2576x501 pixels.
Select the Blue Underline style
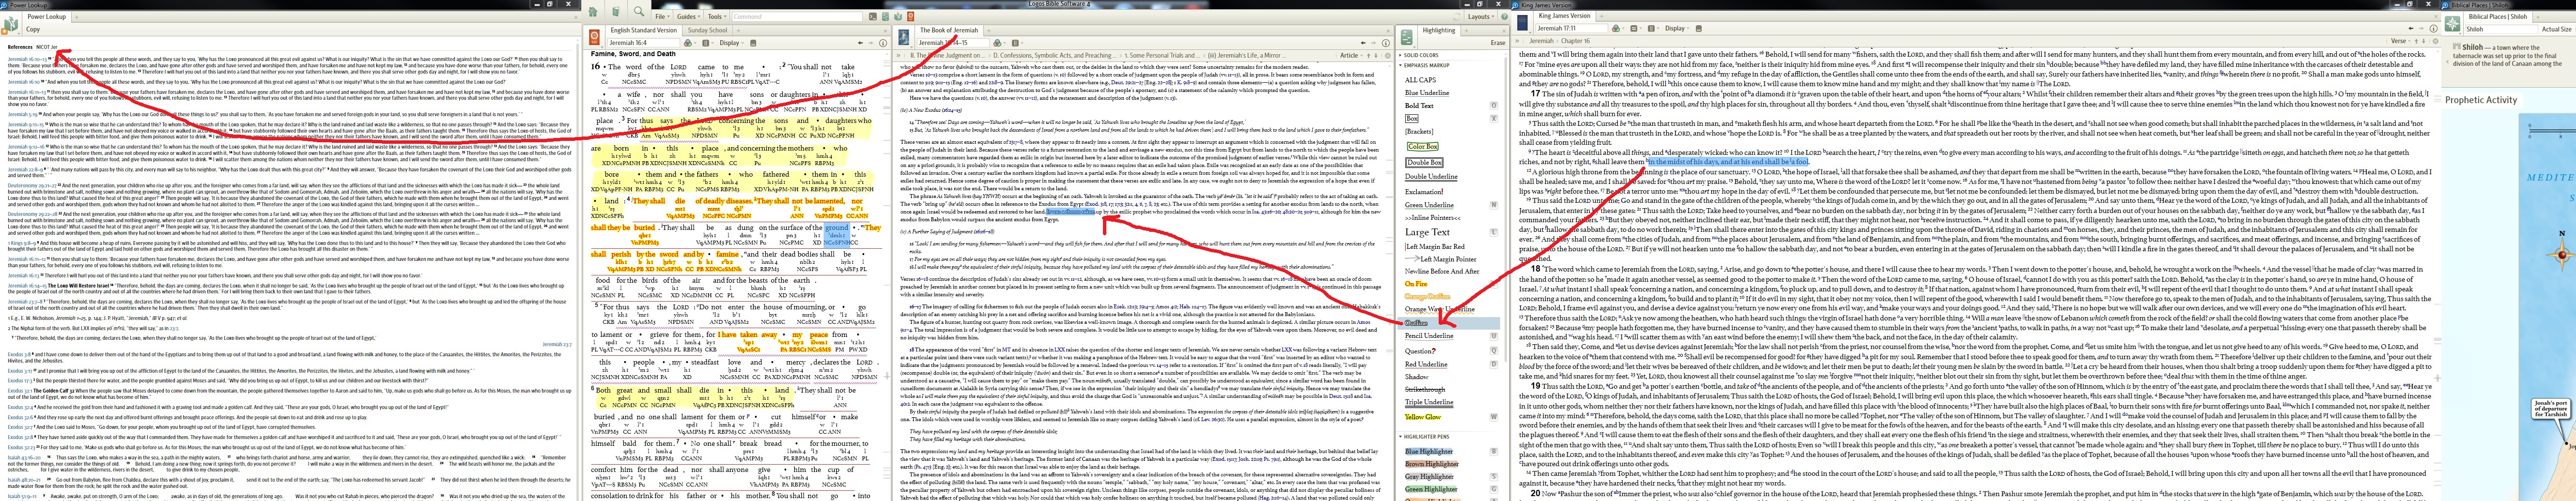tap(1427, 93)
